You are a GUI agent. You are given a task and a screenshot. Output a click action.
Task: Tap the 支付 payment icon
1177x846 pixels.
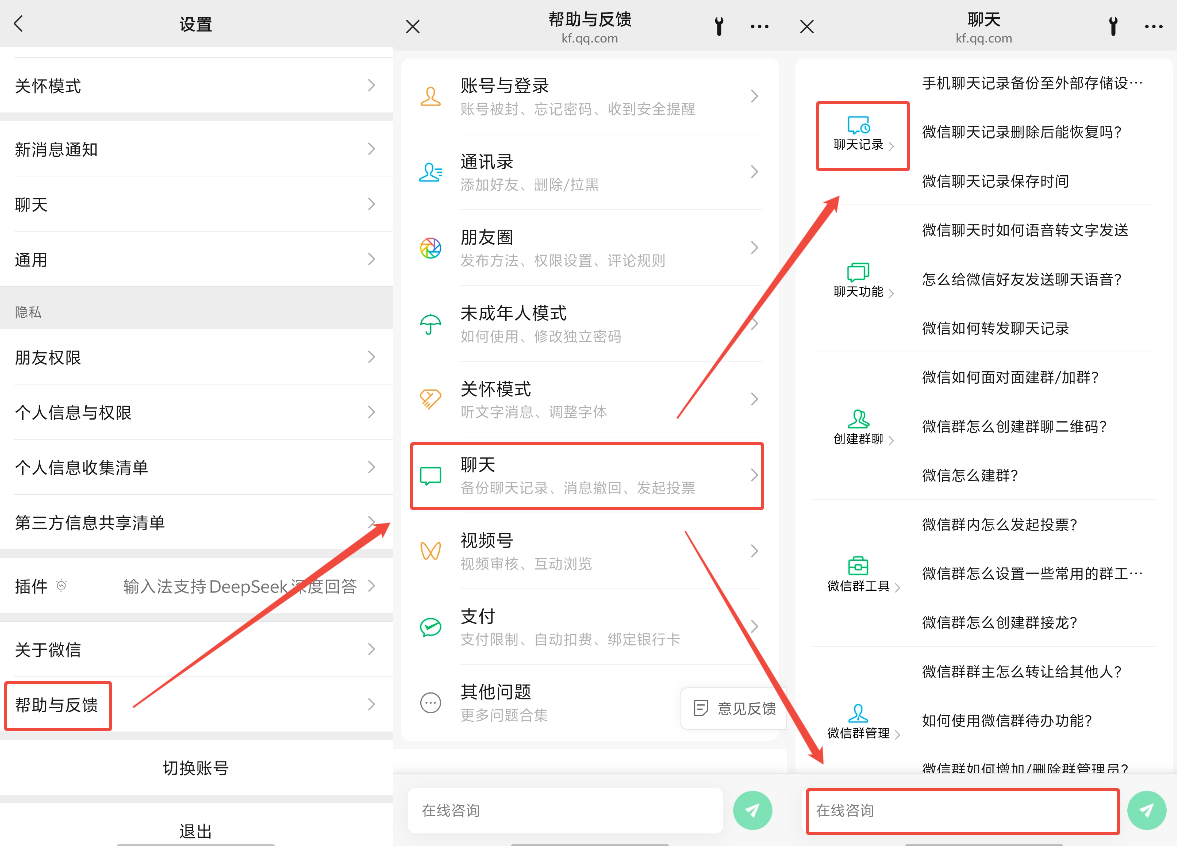click(430, 627)
